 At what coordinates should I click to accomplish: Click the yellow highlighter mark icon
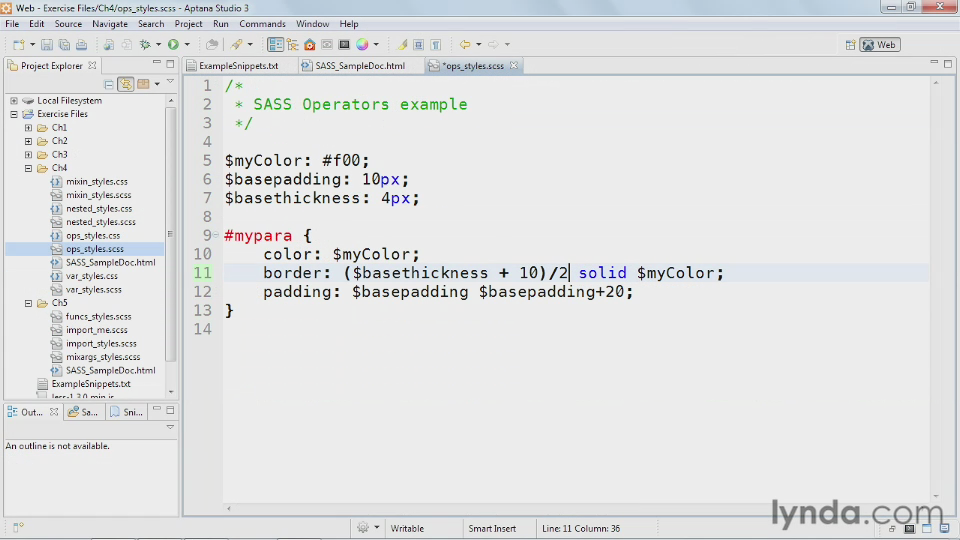pos(402,45)
